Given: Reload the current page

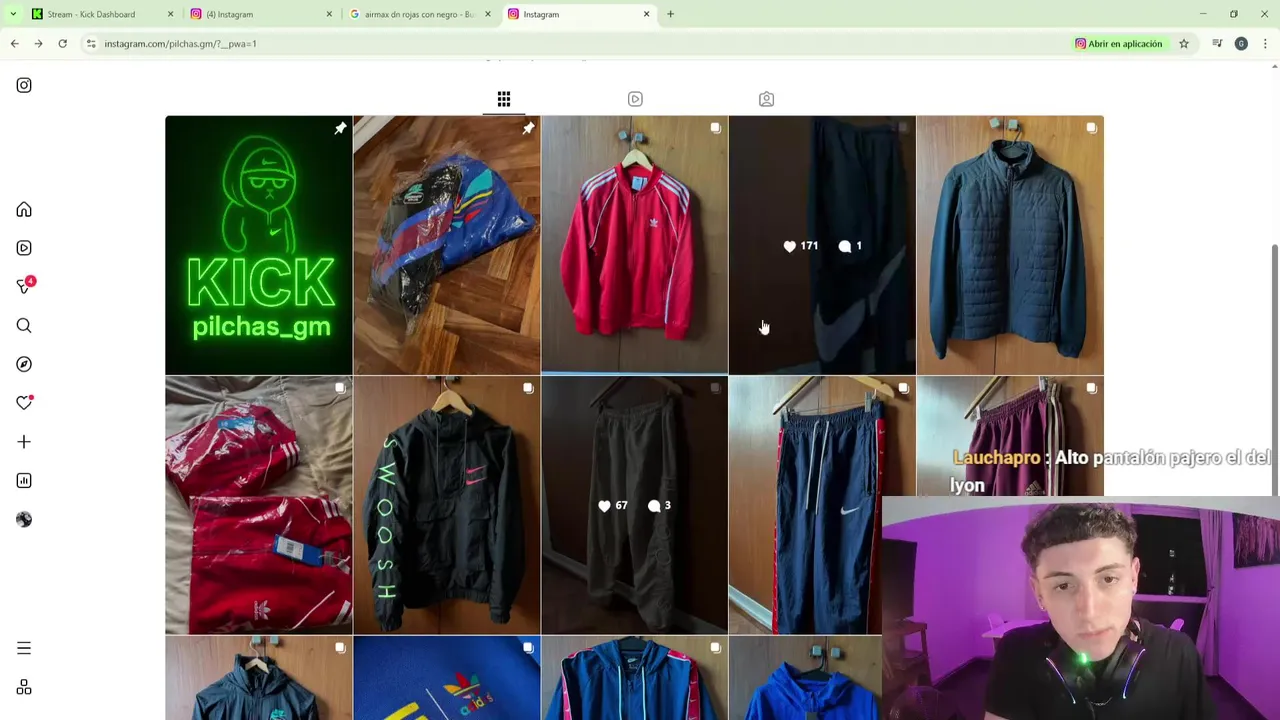Looking at the screenshot, I should 62,44.
